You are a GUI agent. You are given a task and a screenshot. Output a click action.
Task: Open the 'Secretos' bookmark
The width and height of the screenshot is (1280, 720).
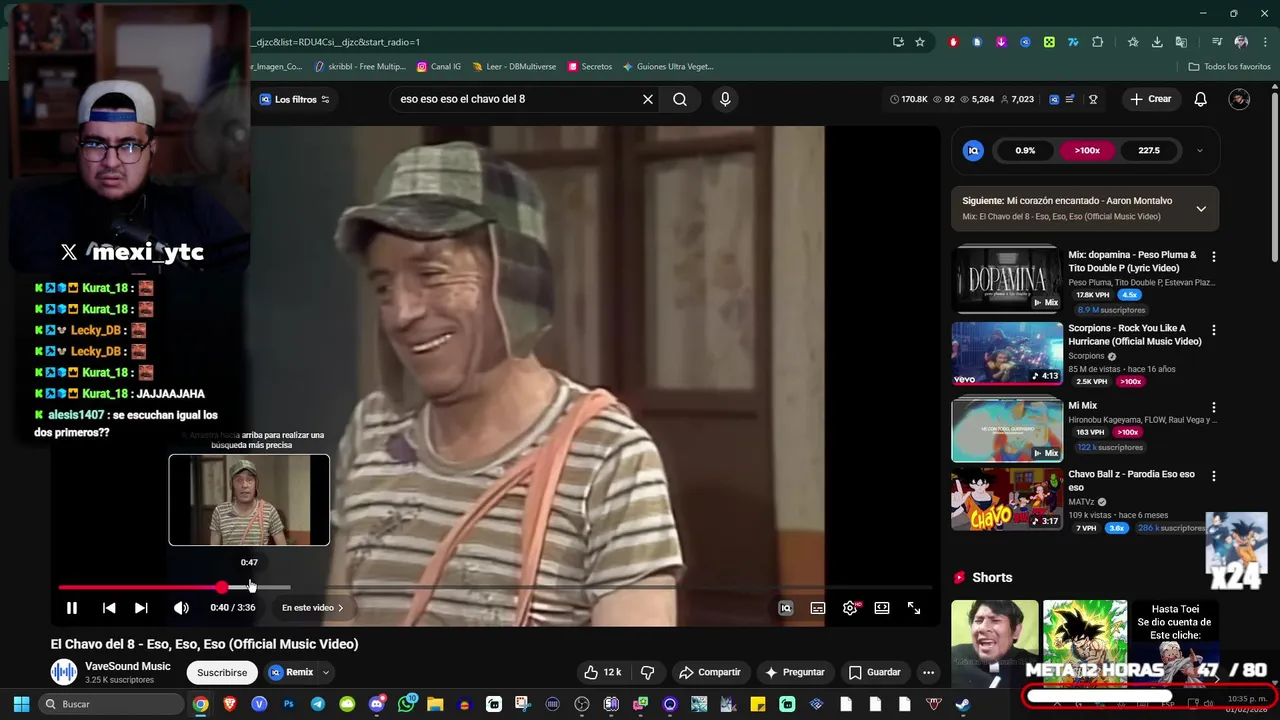(590, 67)
